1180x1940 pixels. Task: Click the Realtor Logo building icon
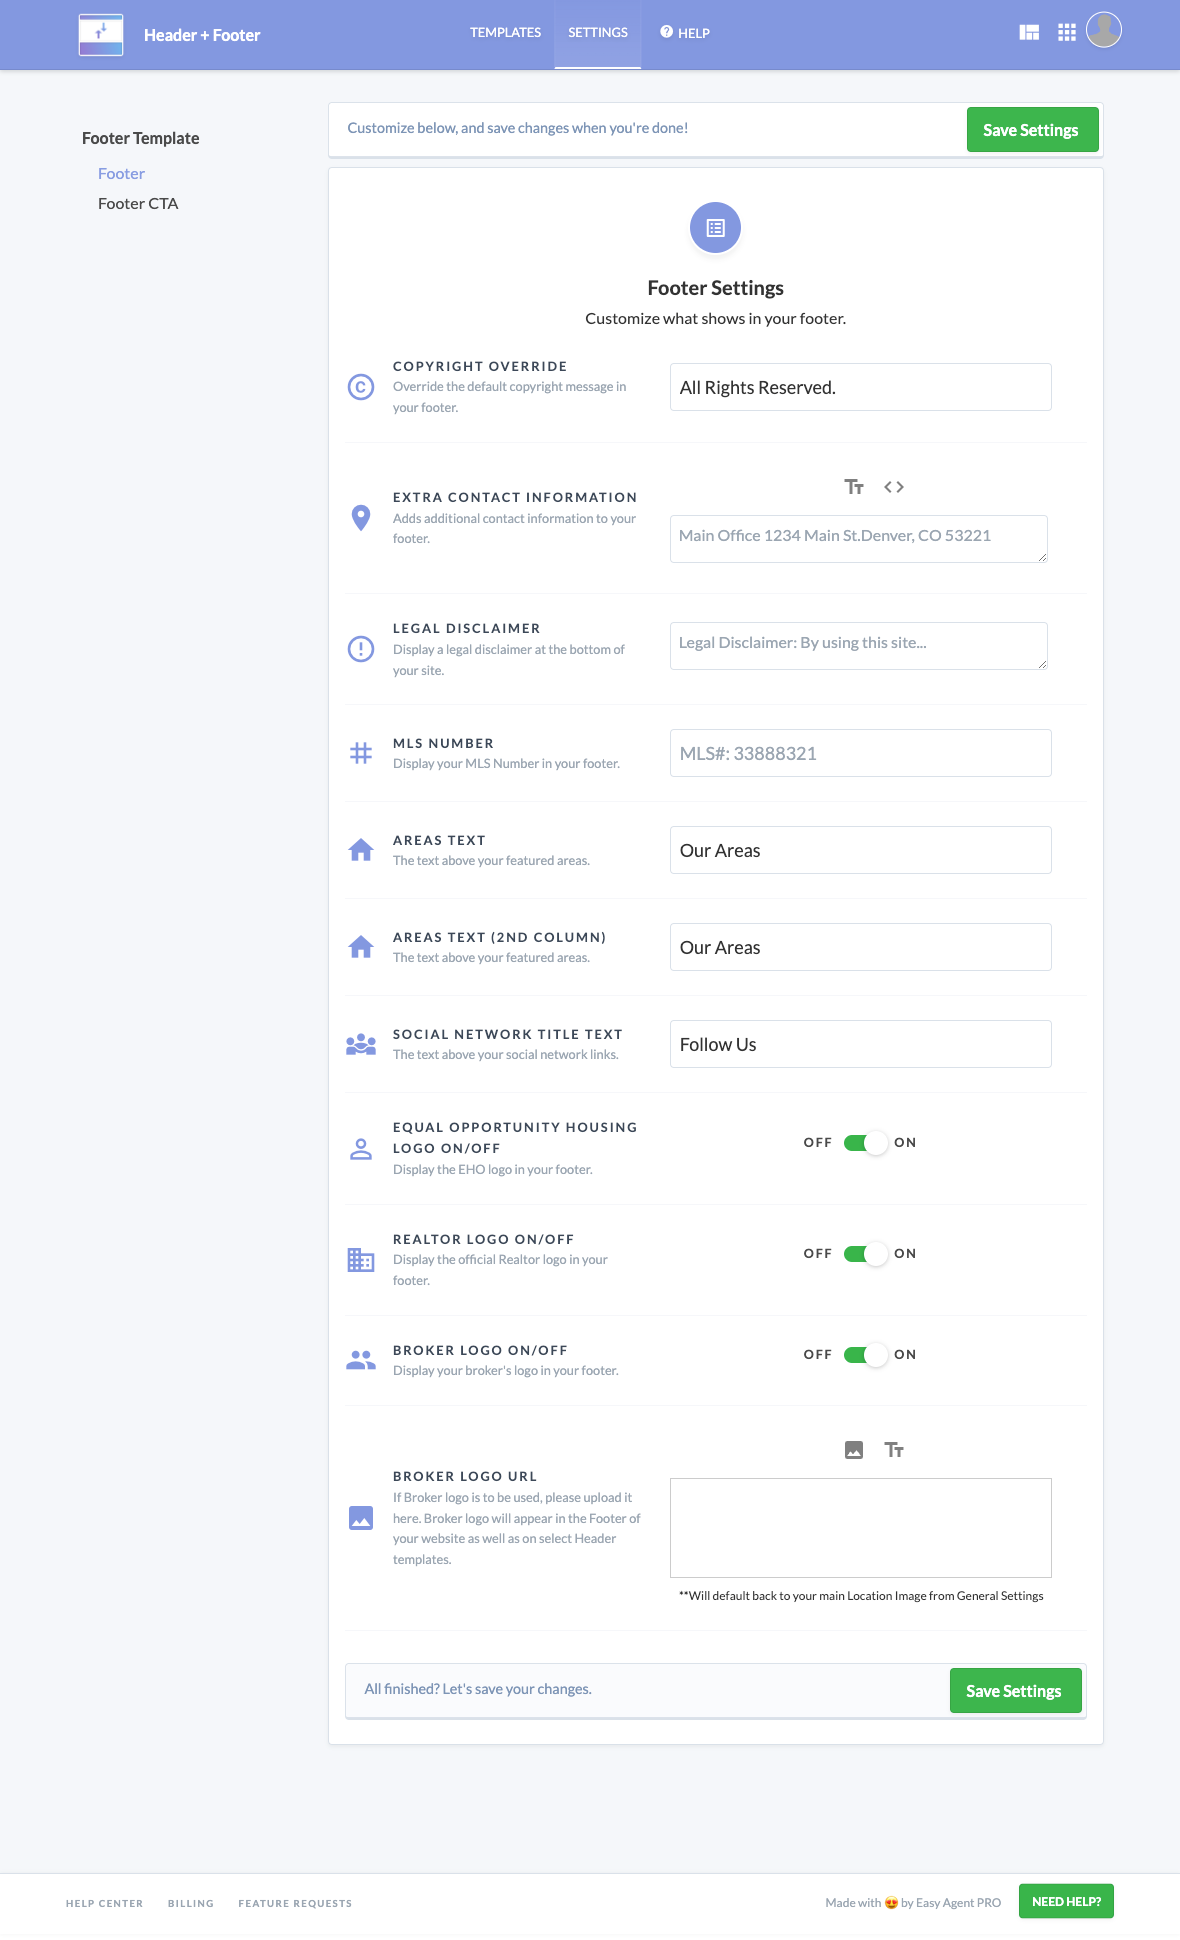pyautogui.click(x=361, y=1260)
